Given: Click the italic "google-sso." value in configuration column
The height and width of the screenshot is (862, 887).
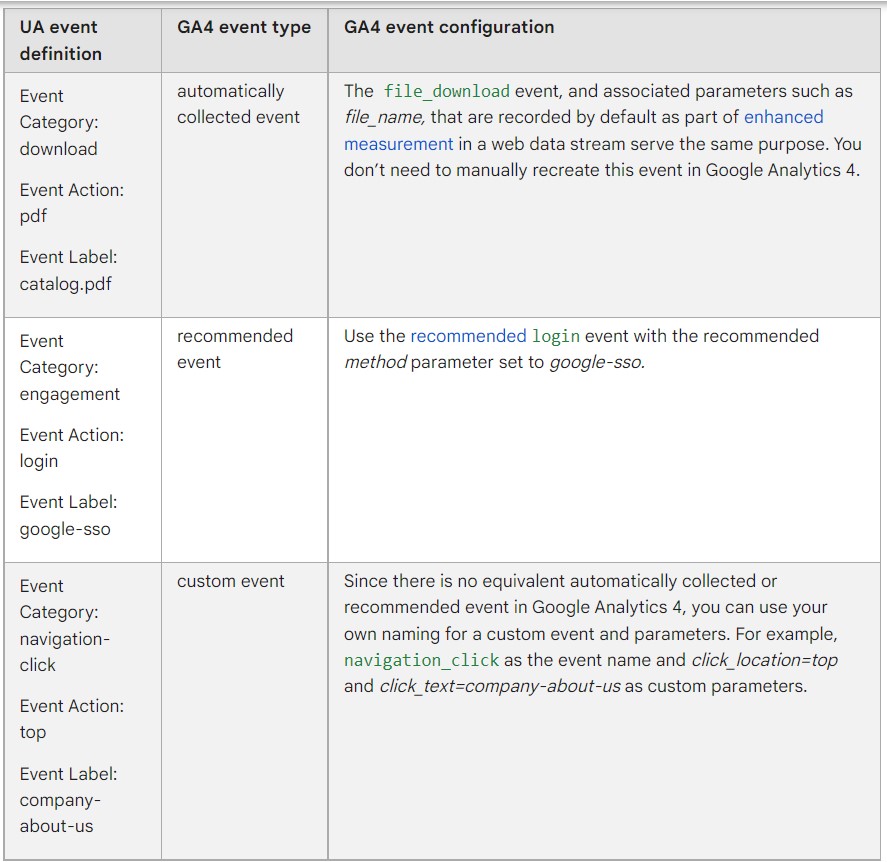Looking at the screenshot, I should [597, 362].
